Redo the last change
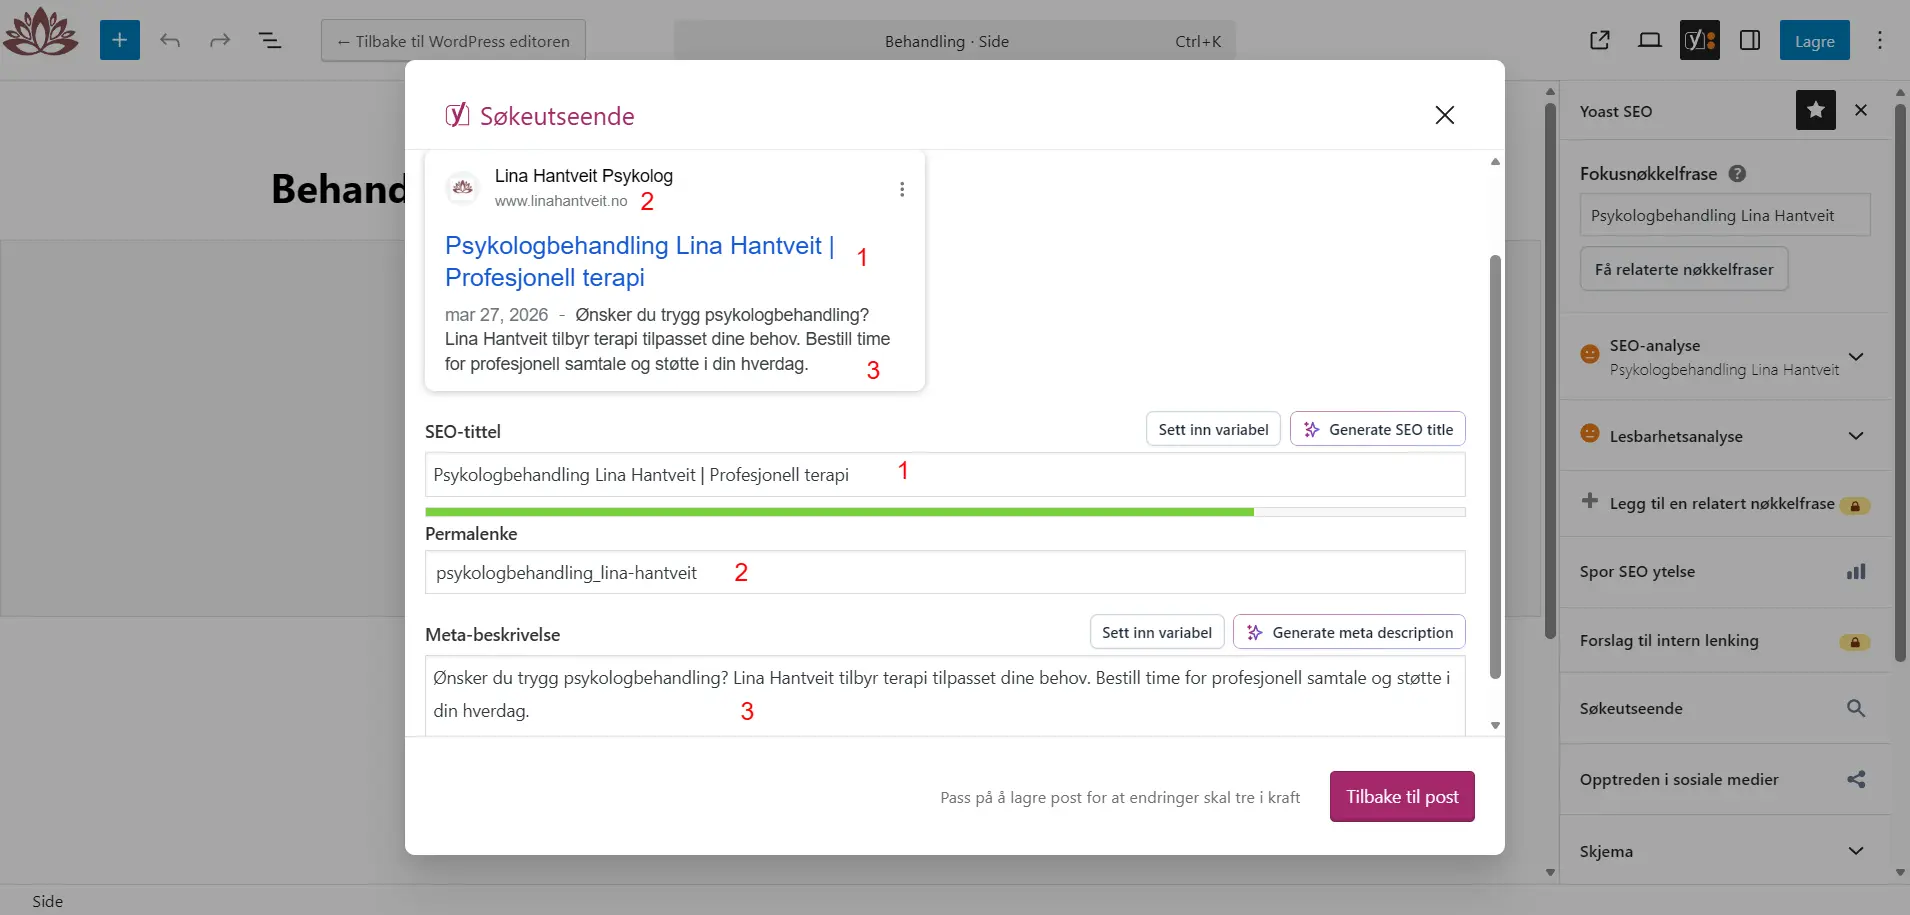Screen dimensions: 1910x915 pyautogui.click(x=220, y=40)
